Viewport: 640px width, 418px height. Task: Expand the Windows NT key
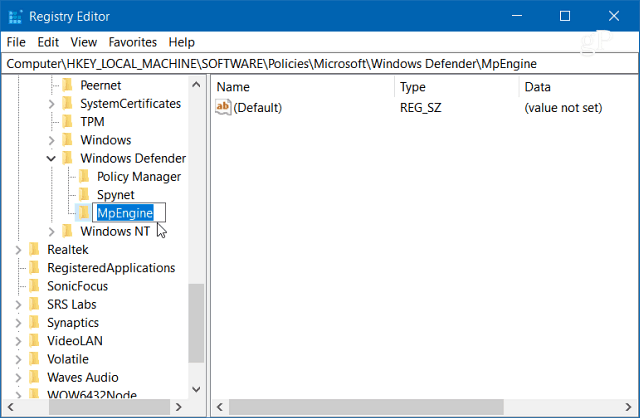click(51, 232)
